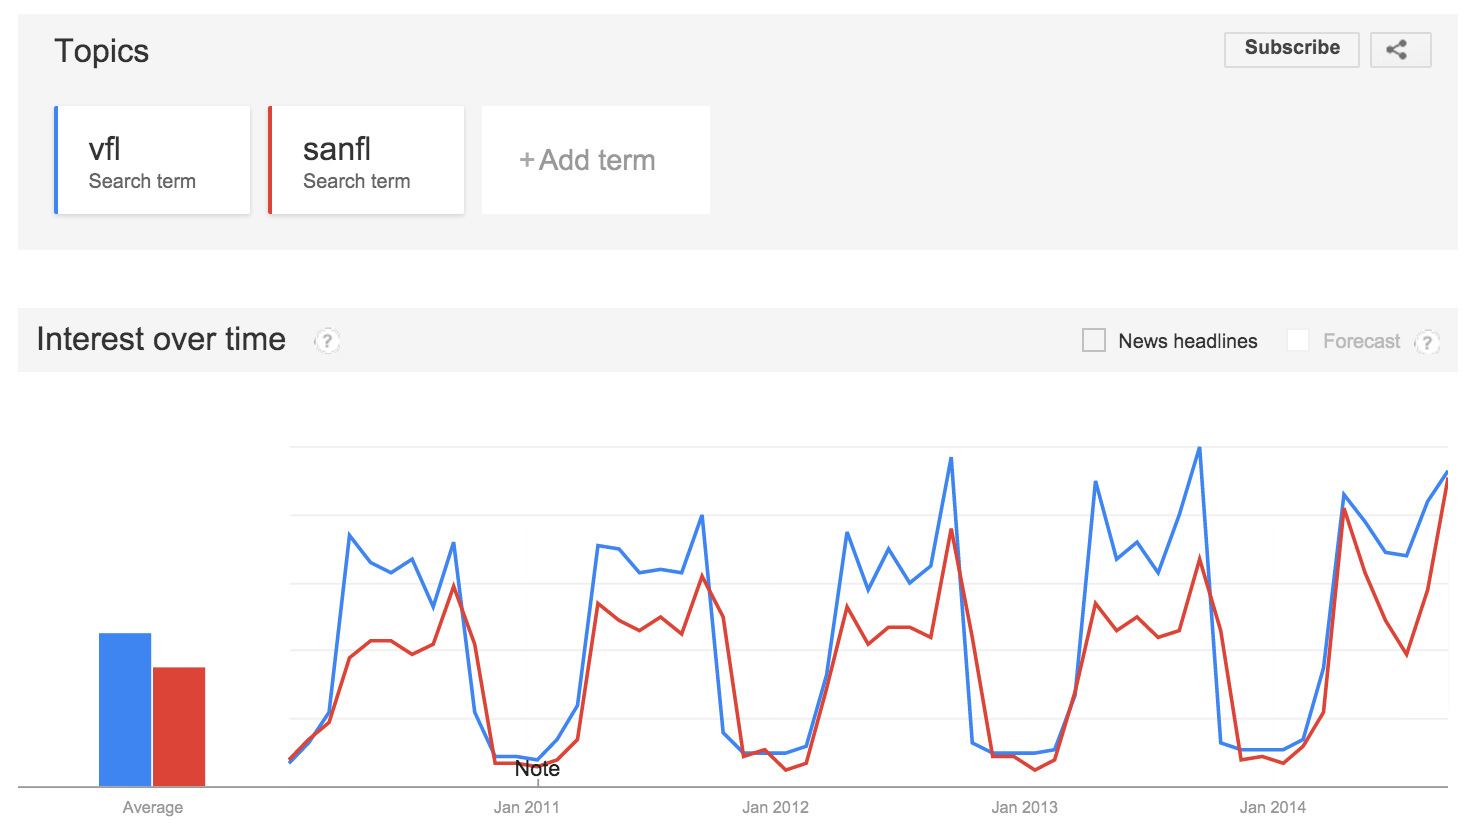Click the Topics heading
The width and height of the screenshot is (1472, 824).
101,51
